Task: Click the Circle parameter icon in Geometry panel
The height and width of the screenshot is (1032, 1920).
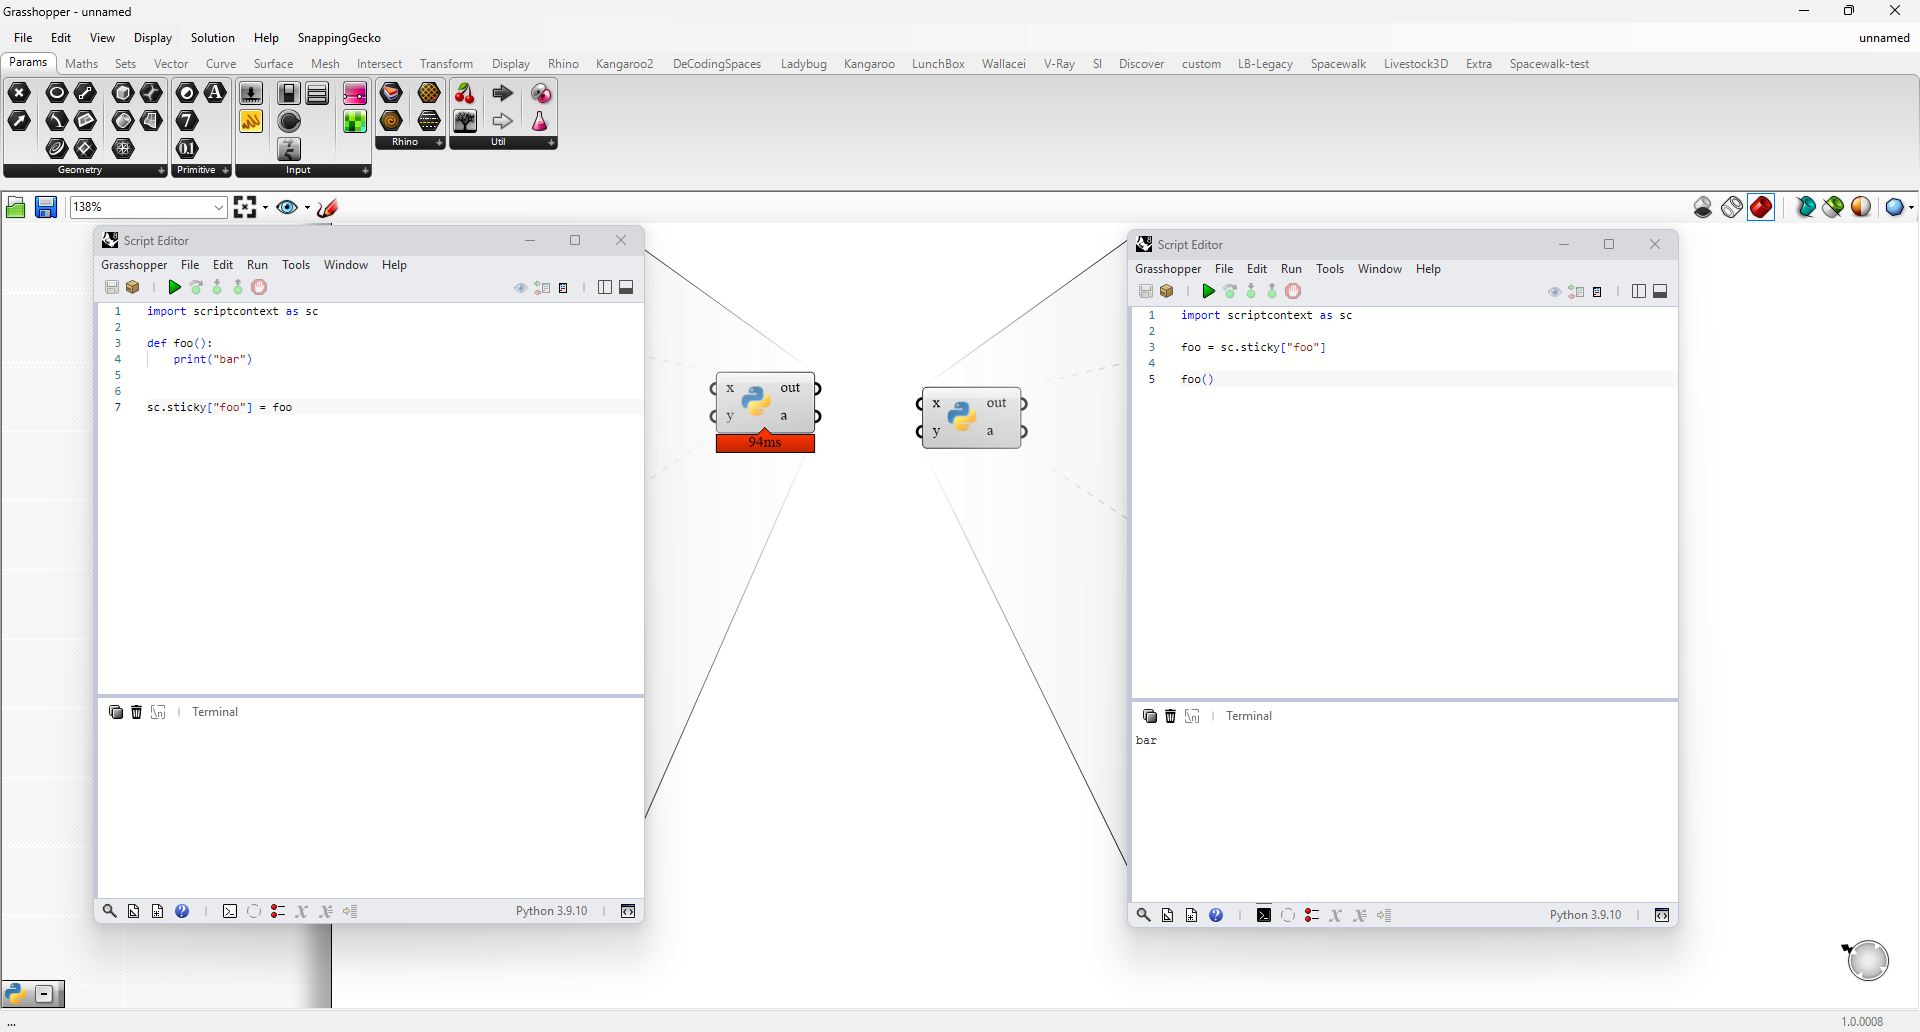Action: [x=57, y=93]
